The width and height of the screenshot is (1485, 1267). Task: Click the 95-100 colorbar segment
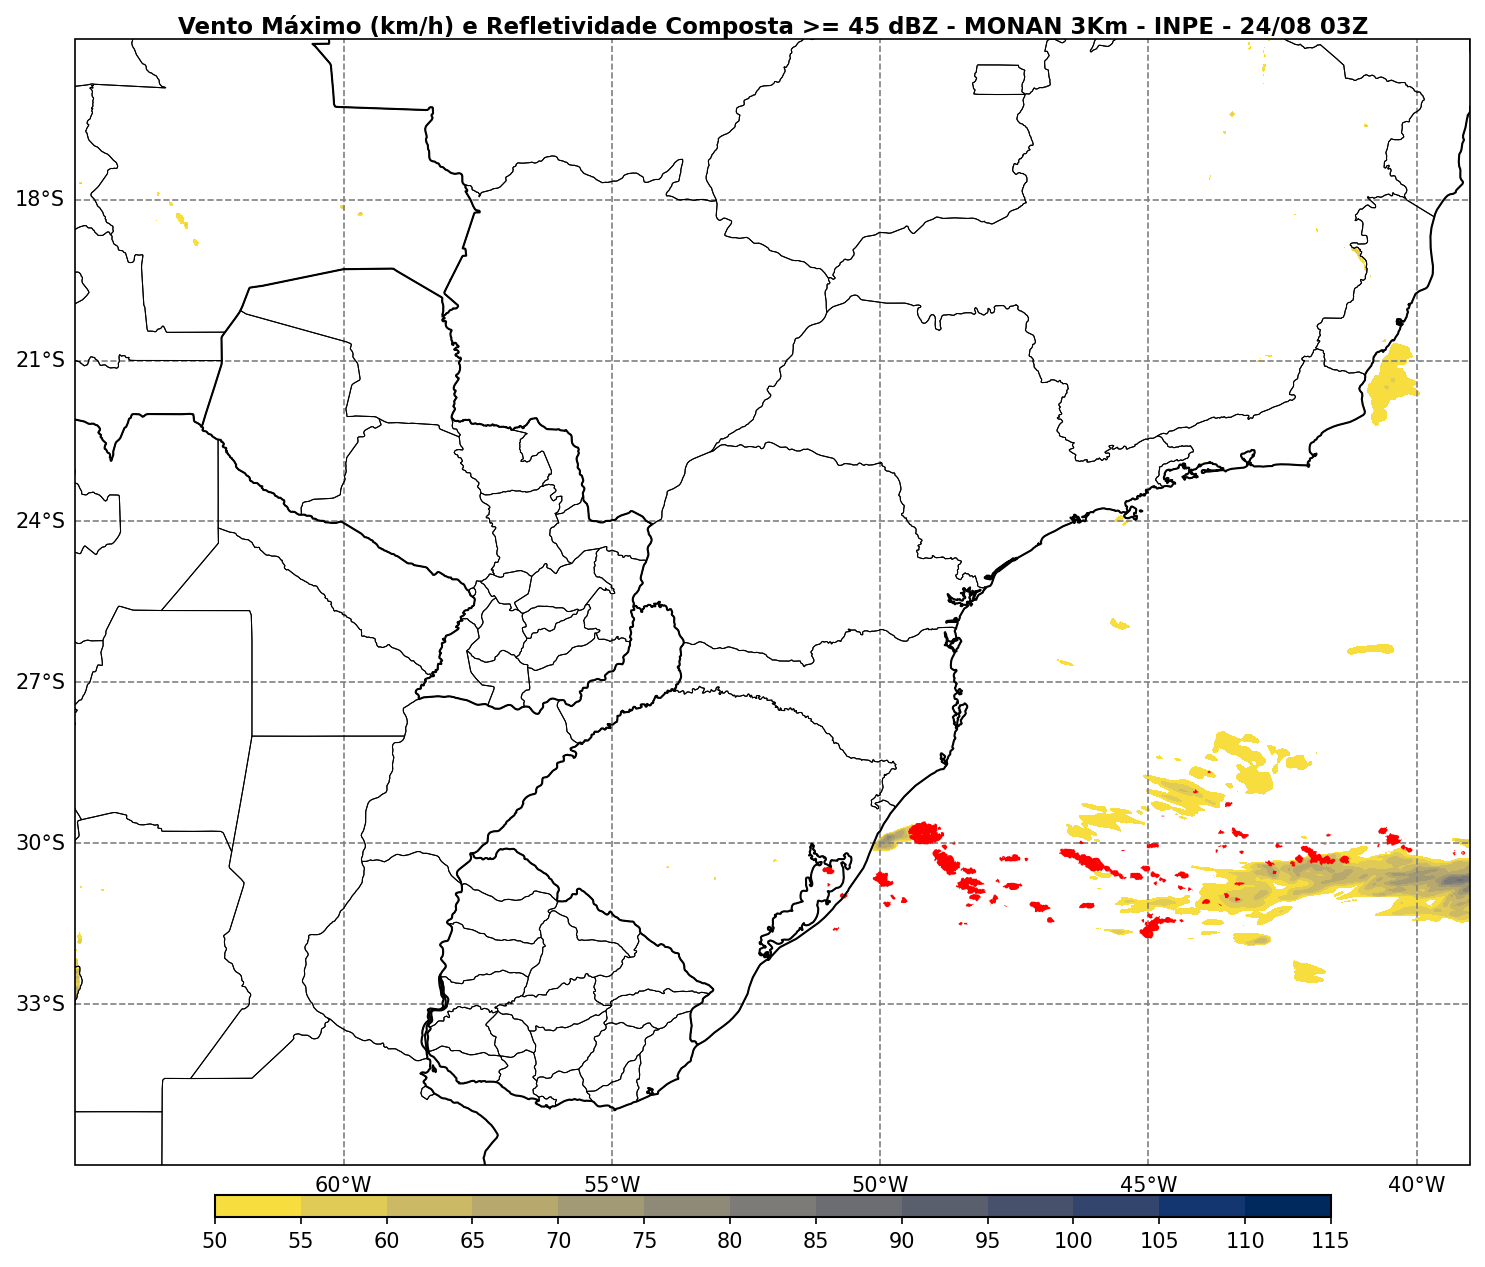(1030, 1206)
